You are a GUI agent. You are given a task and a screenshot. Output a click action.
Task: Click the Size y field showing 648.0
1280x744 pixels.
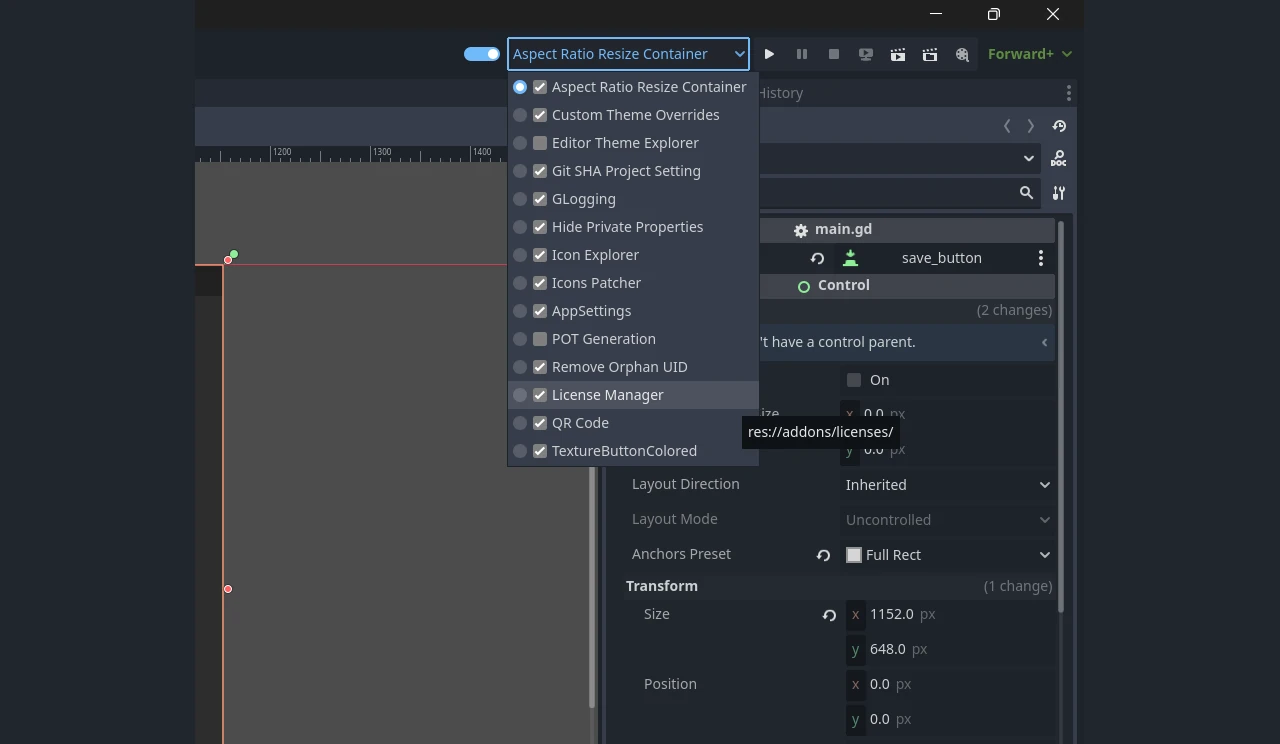click(x=948, y=649)
